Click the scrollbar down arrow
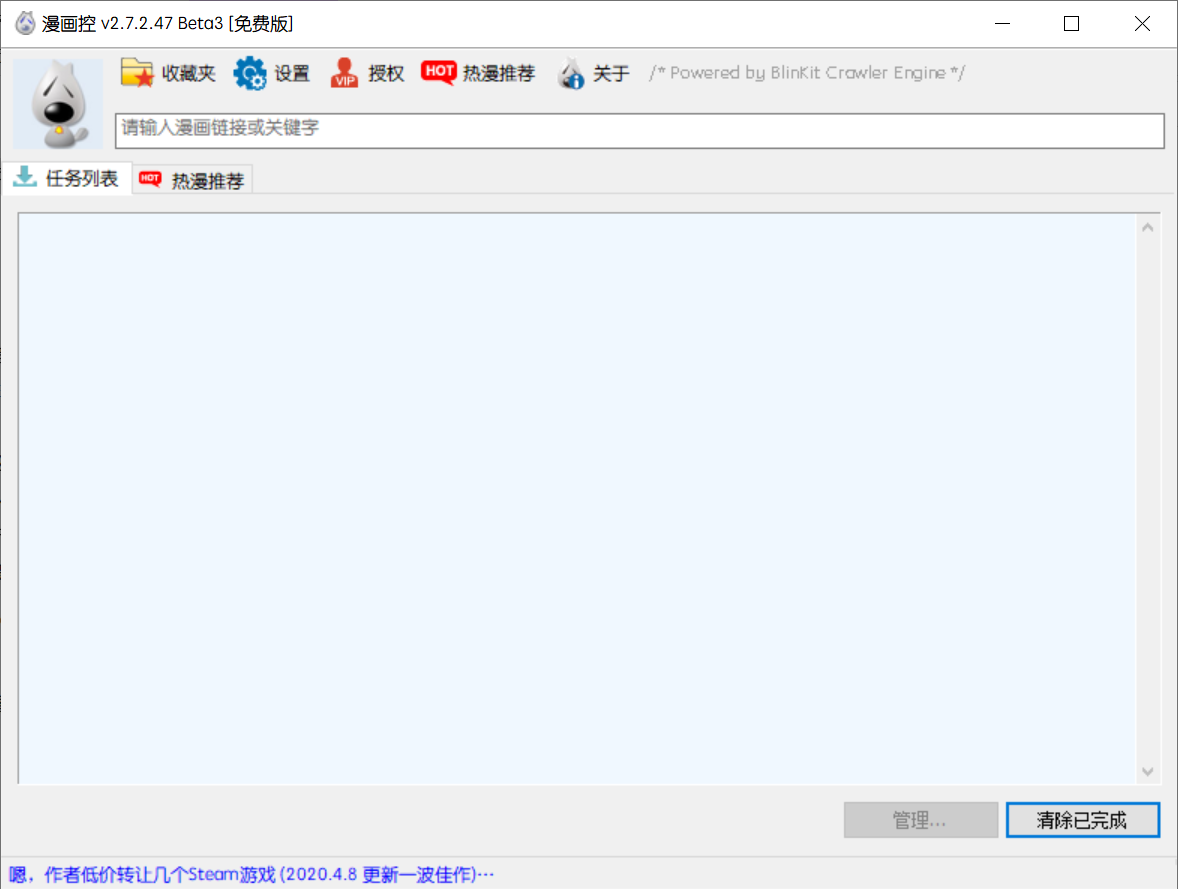The height and width of the screenshot is (889, 1178). pyautogui.click(x=1148, y=772)
